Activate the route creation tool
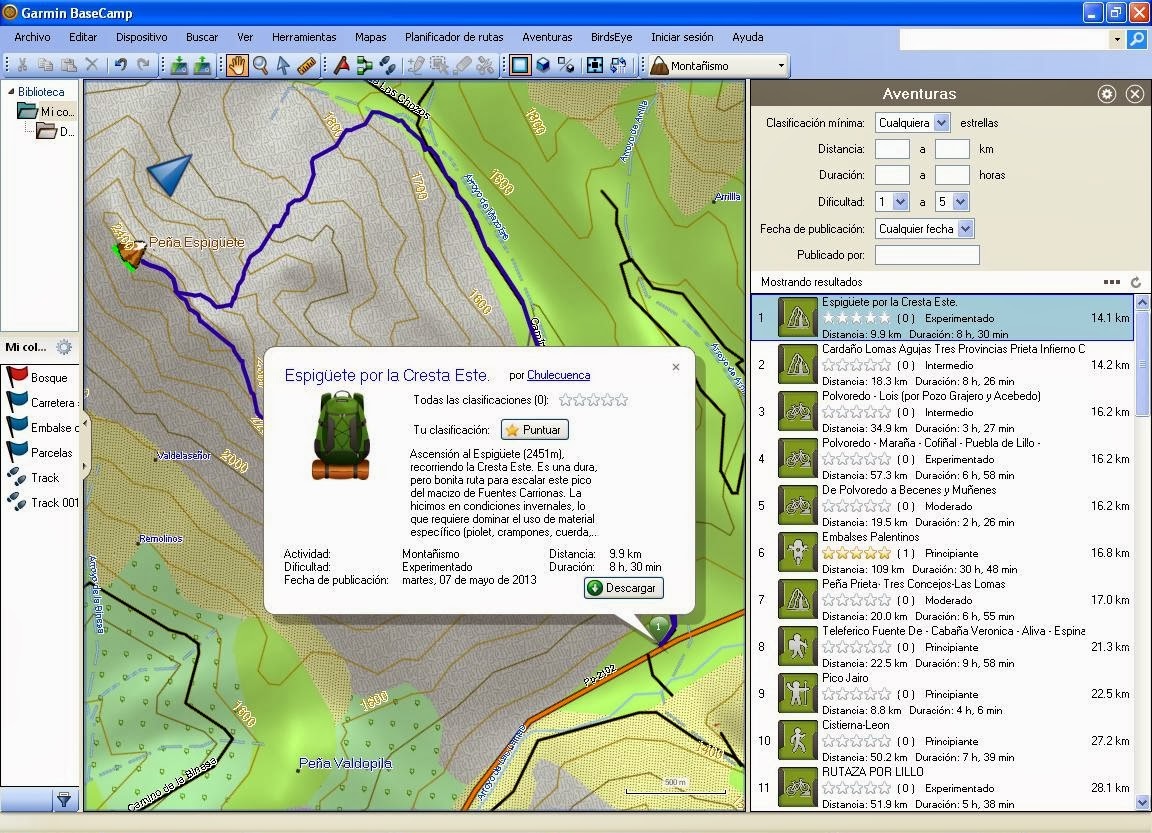 [364, 64]
